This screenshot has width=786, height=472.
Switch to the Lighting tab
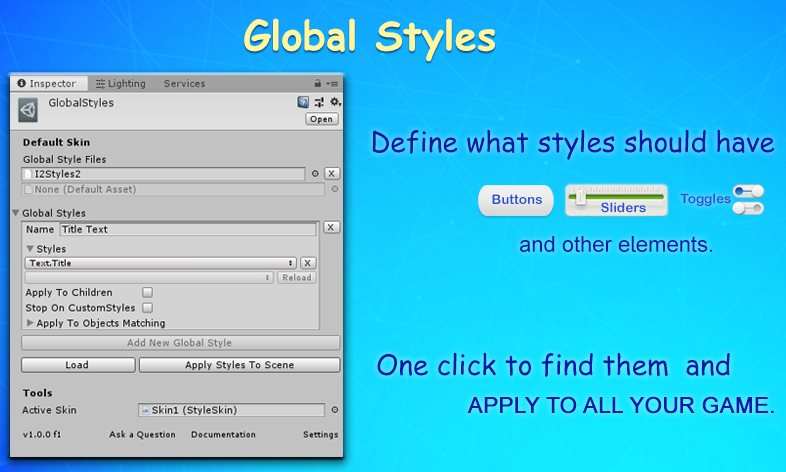121,83
